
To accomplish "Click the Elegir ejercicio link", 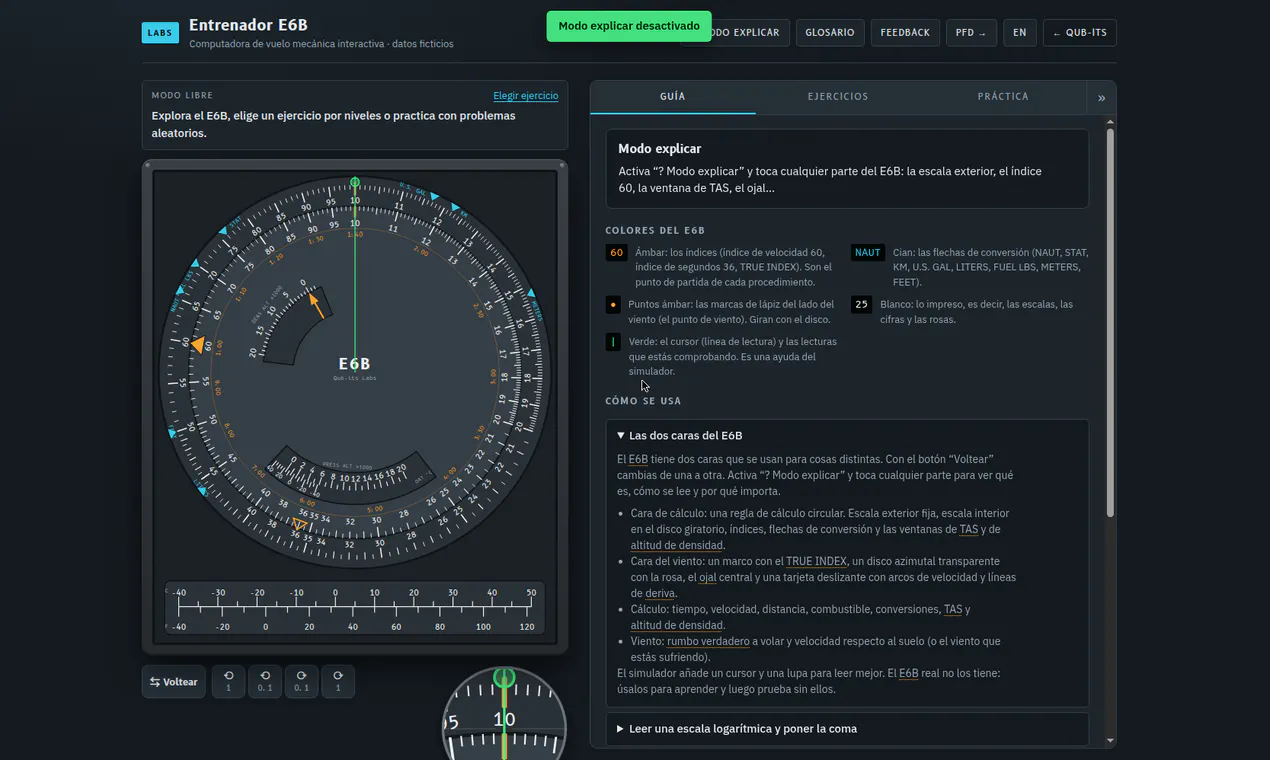I will click(x=526, y=96).
